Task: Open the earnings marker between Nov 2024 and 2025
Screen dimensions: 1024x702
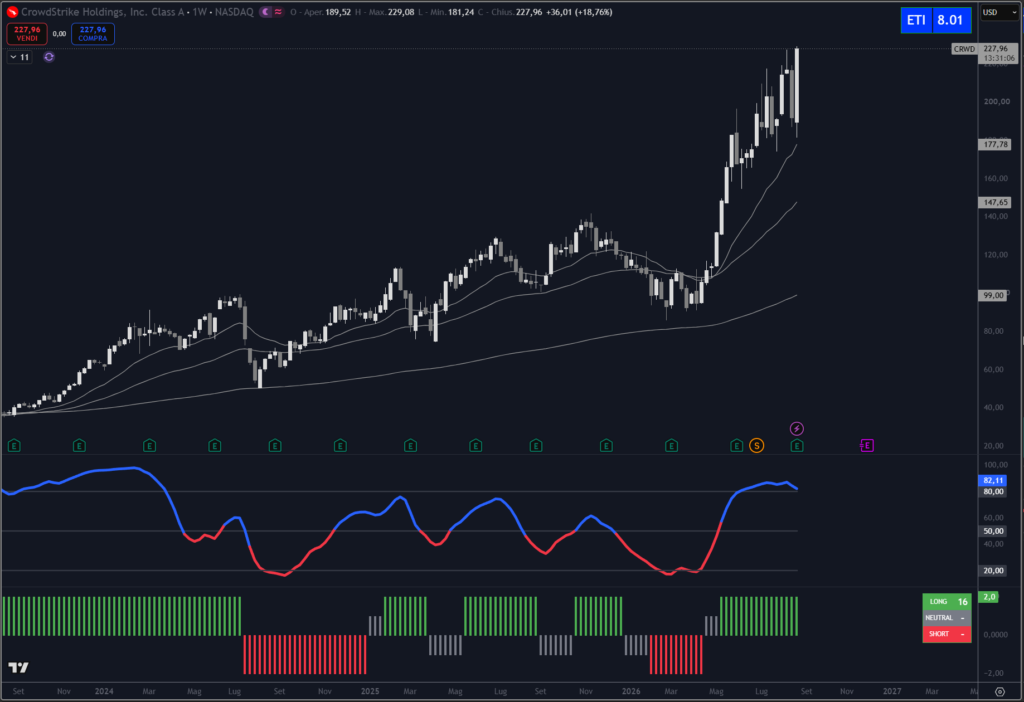Action: (x=340, y=445)
